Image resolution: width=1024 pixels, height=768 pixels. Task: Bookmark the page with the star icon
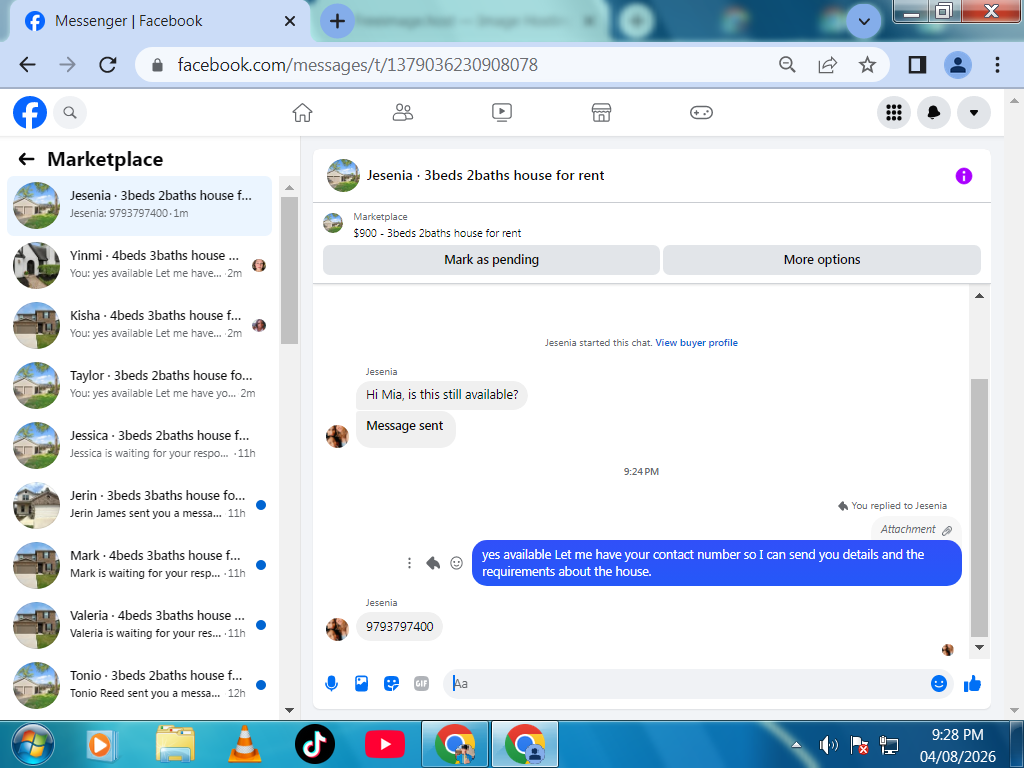pos(867,65)
